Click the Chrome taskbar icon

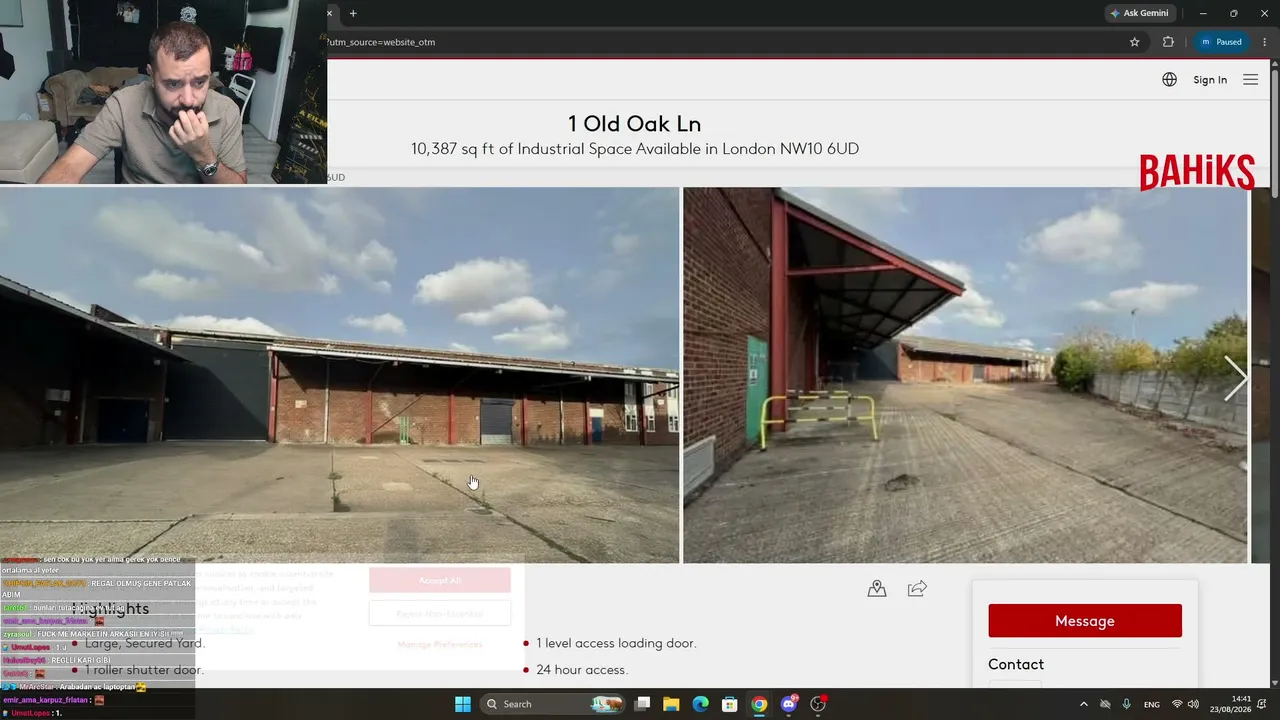[759, 704]
